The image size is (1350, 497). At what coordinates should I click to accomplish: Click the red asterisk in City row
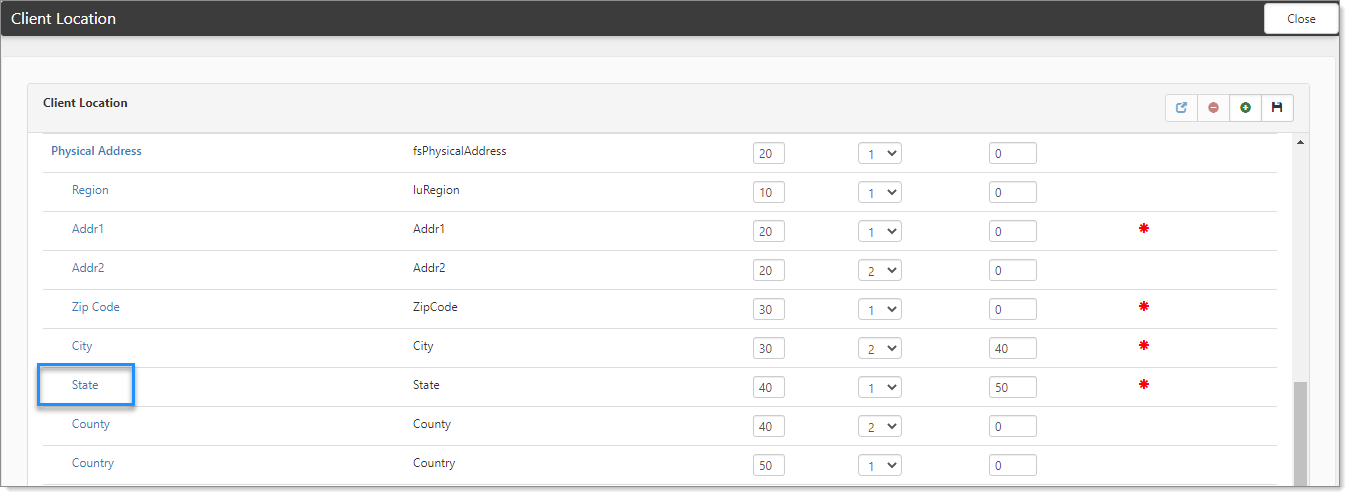pyautogui.click(x=1144, y=346)
